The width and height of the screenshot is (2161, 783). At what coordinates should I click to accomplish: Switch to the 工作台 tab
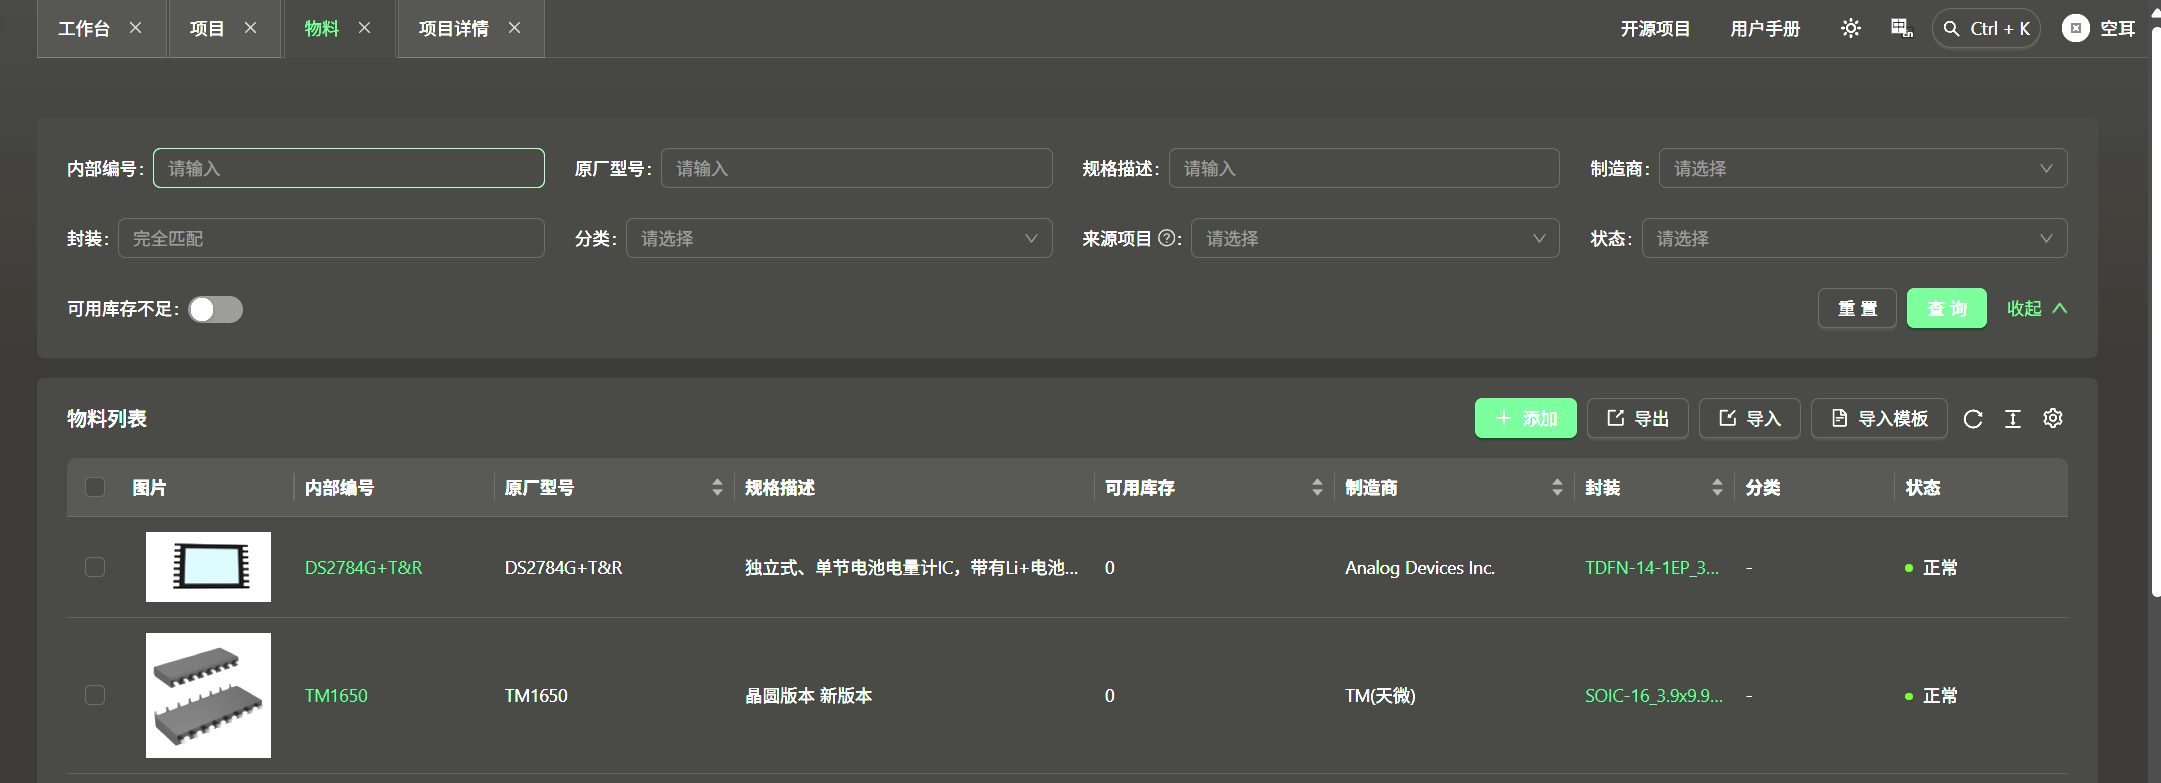84,29
